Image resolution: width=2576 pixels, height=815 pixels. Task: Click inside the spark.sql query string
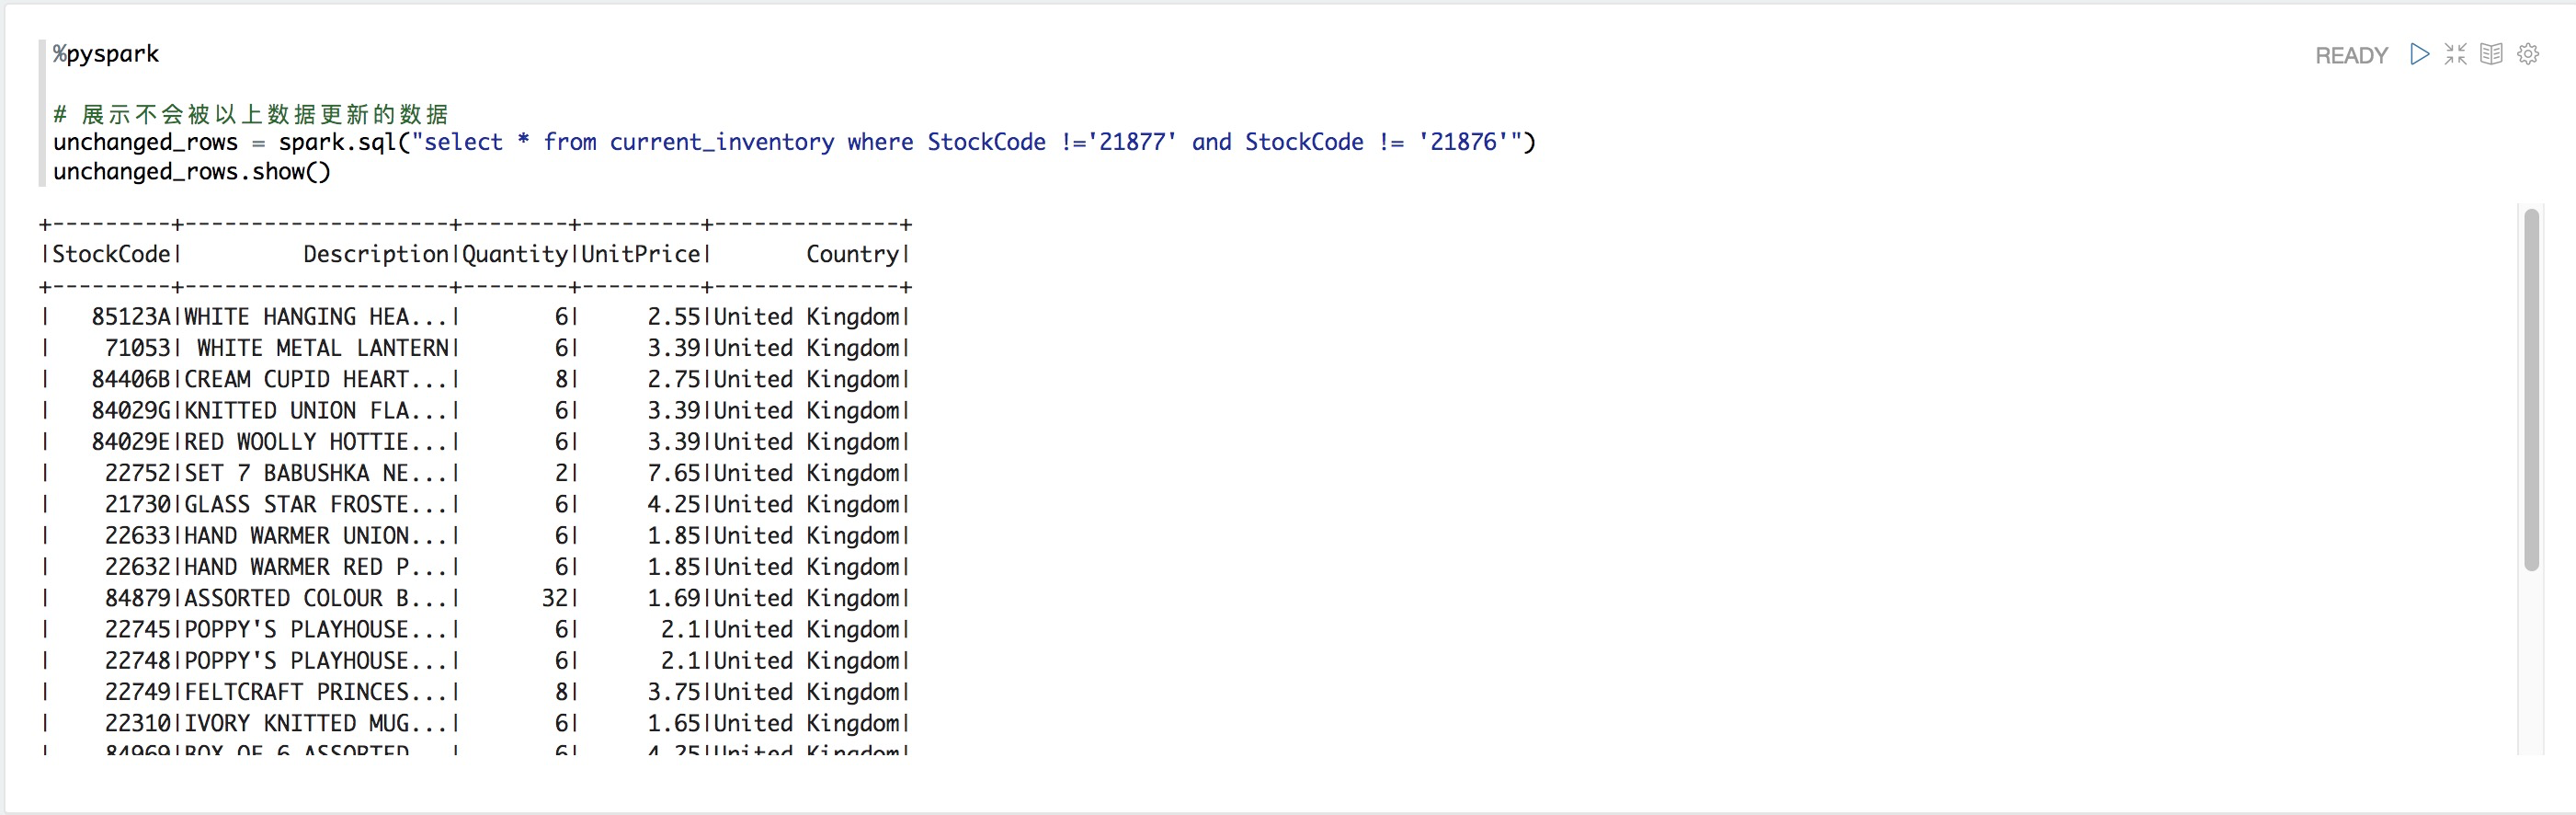[x=966, y=142]
